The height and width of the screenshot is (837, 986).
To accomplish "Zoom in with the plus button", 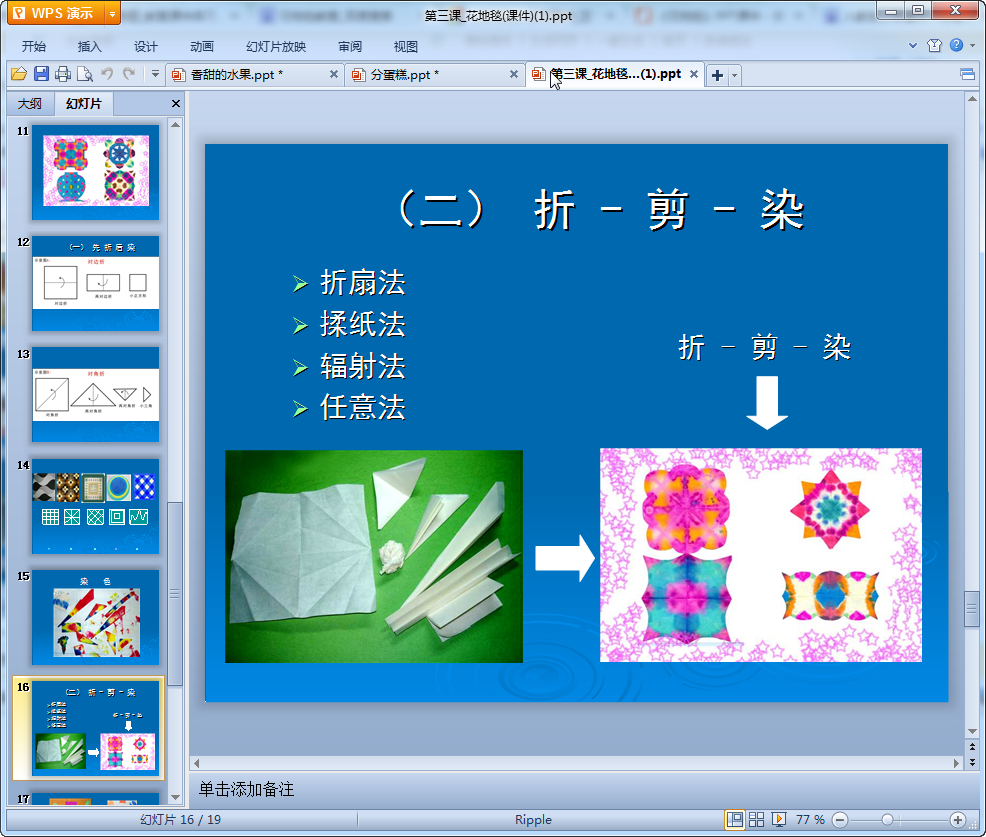I will tap(958, 820).
